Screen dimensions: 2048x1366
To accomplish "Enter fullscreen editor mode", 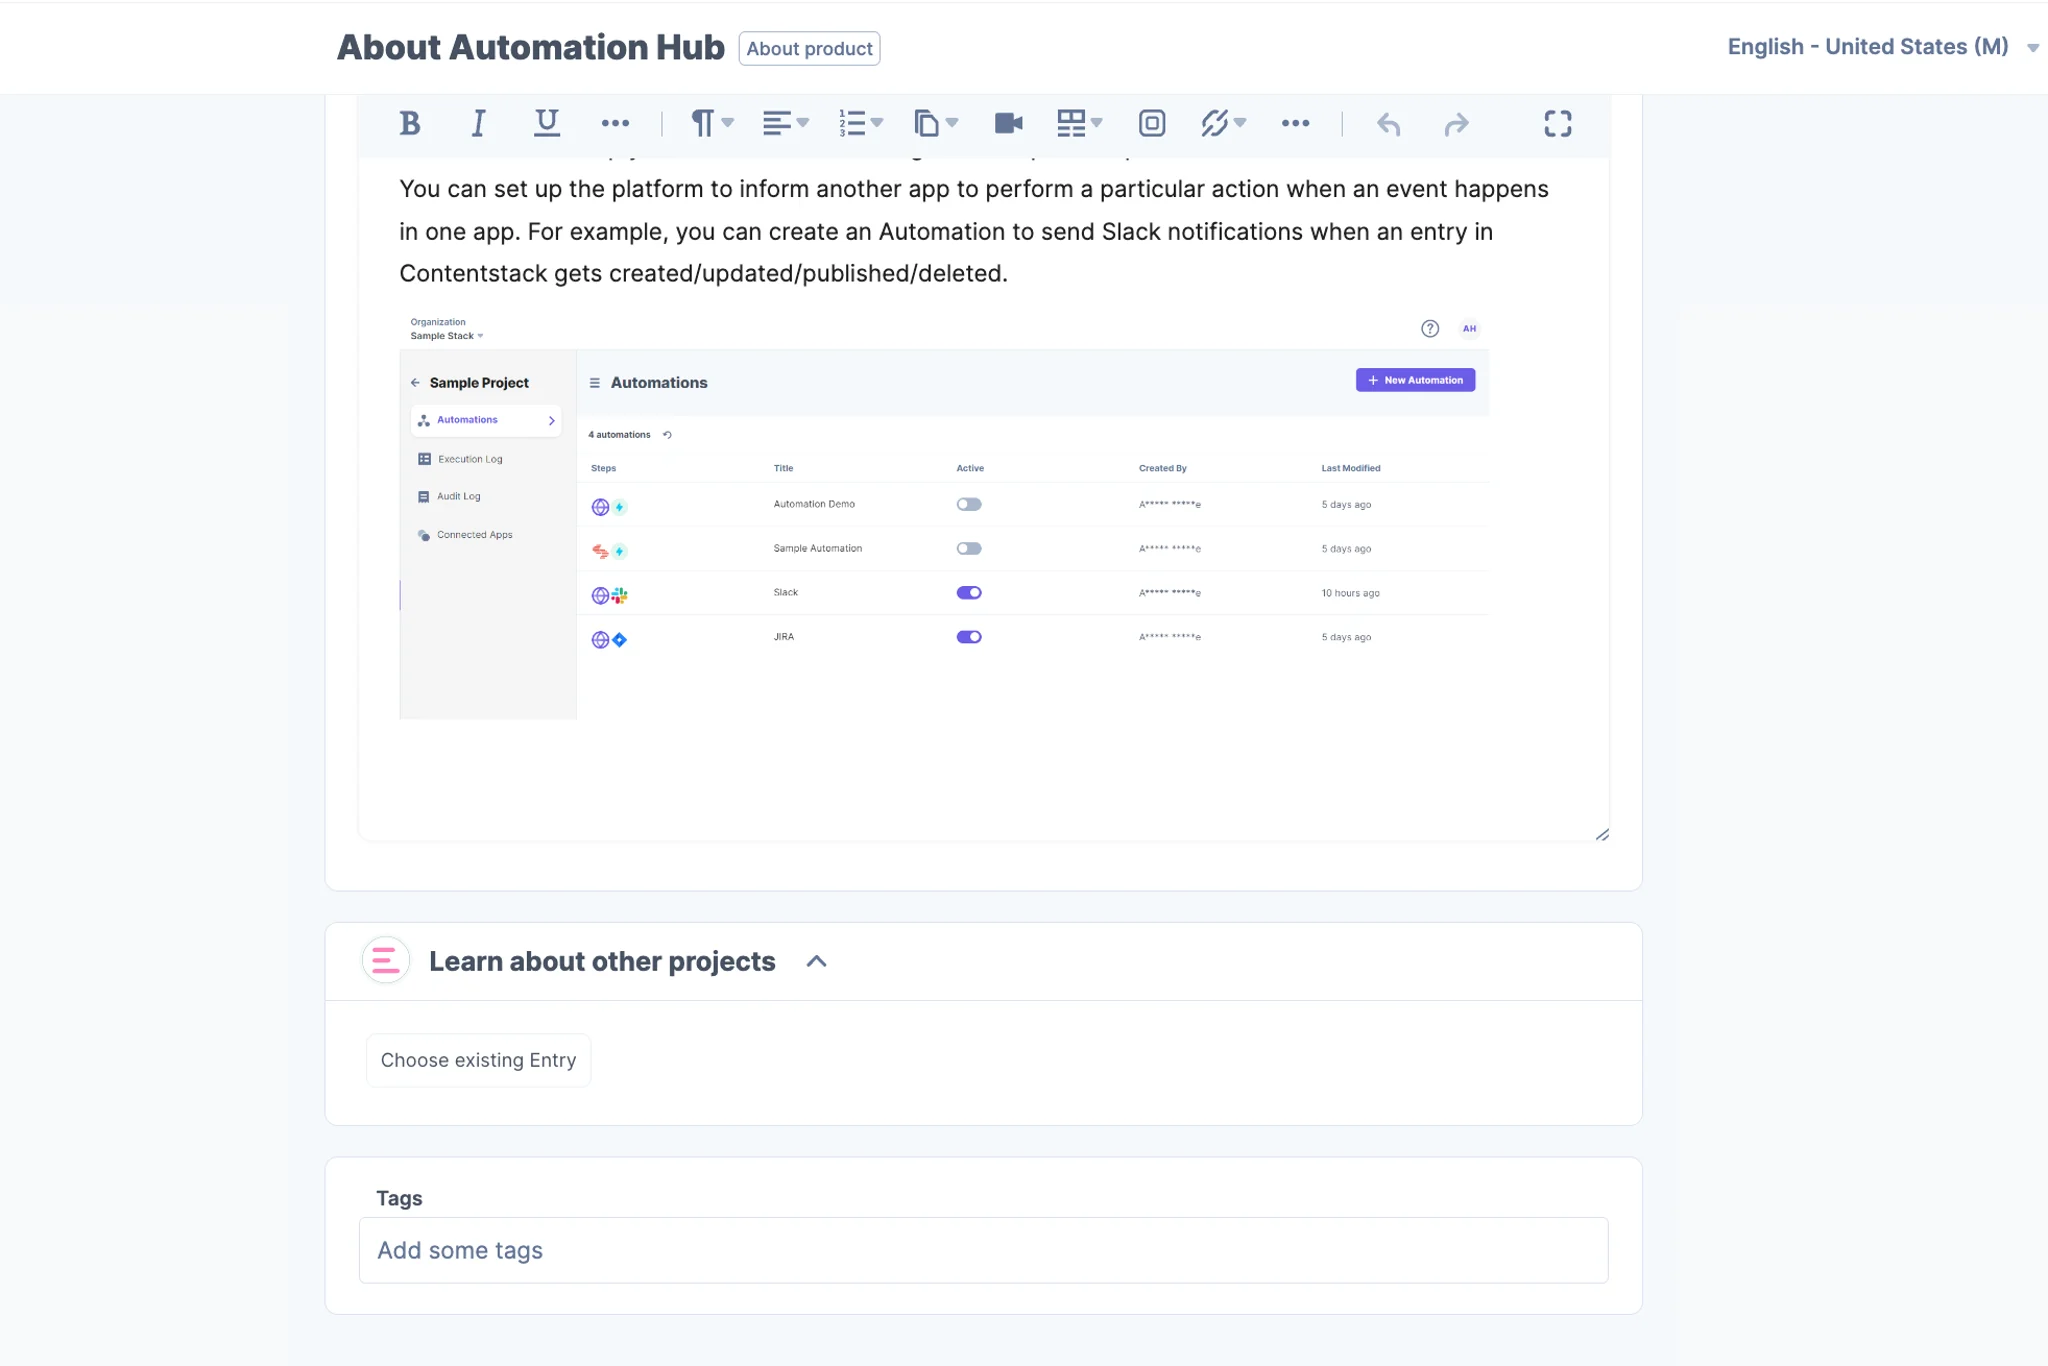I will 1557,123.
